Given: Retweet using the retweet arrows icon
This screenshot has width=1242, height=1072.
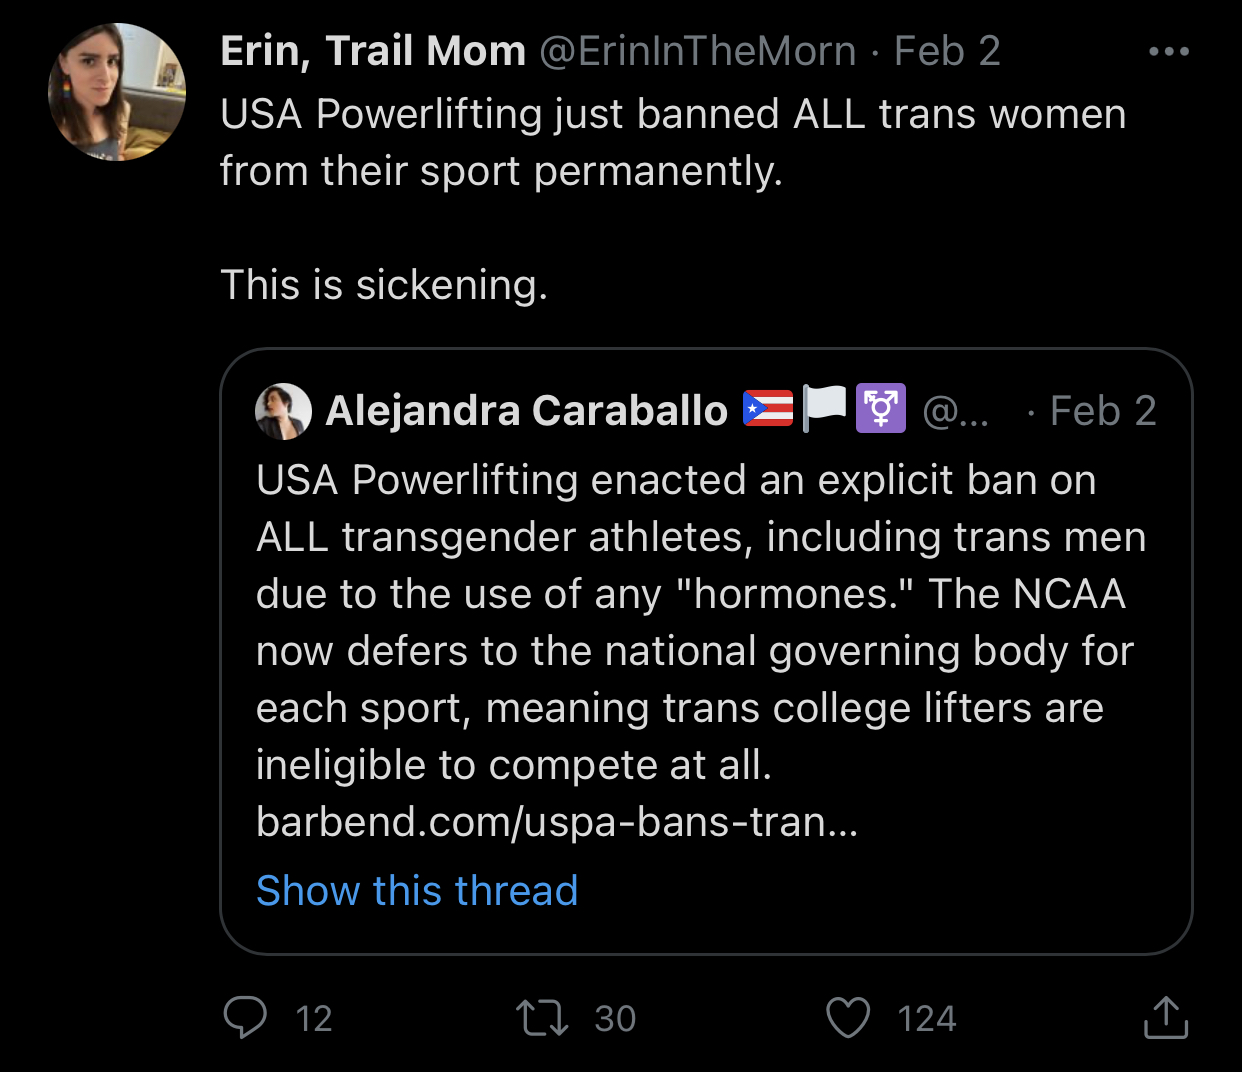Looking at the screenshot, I should coord(542,1018).
